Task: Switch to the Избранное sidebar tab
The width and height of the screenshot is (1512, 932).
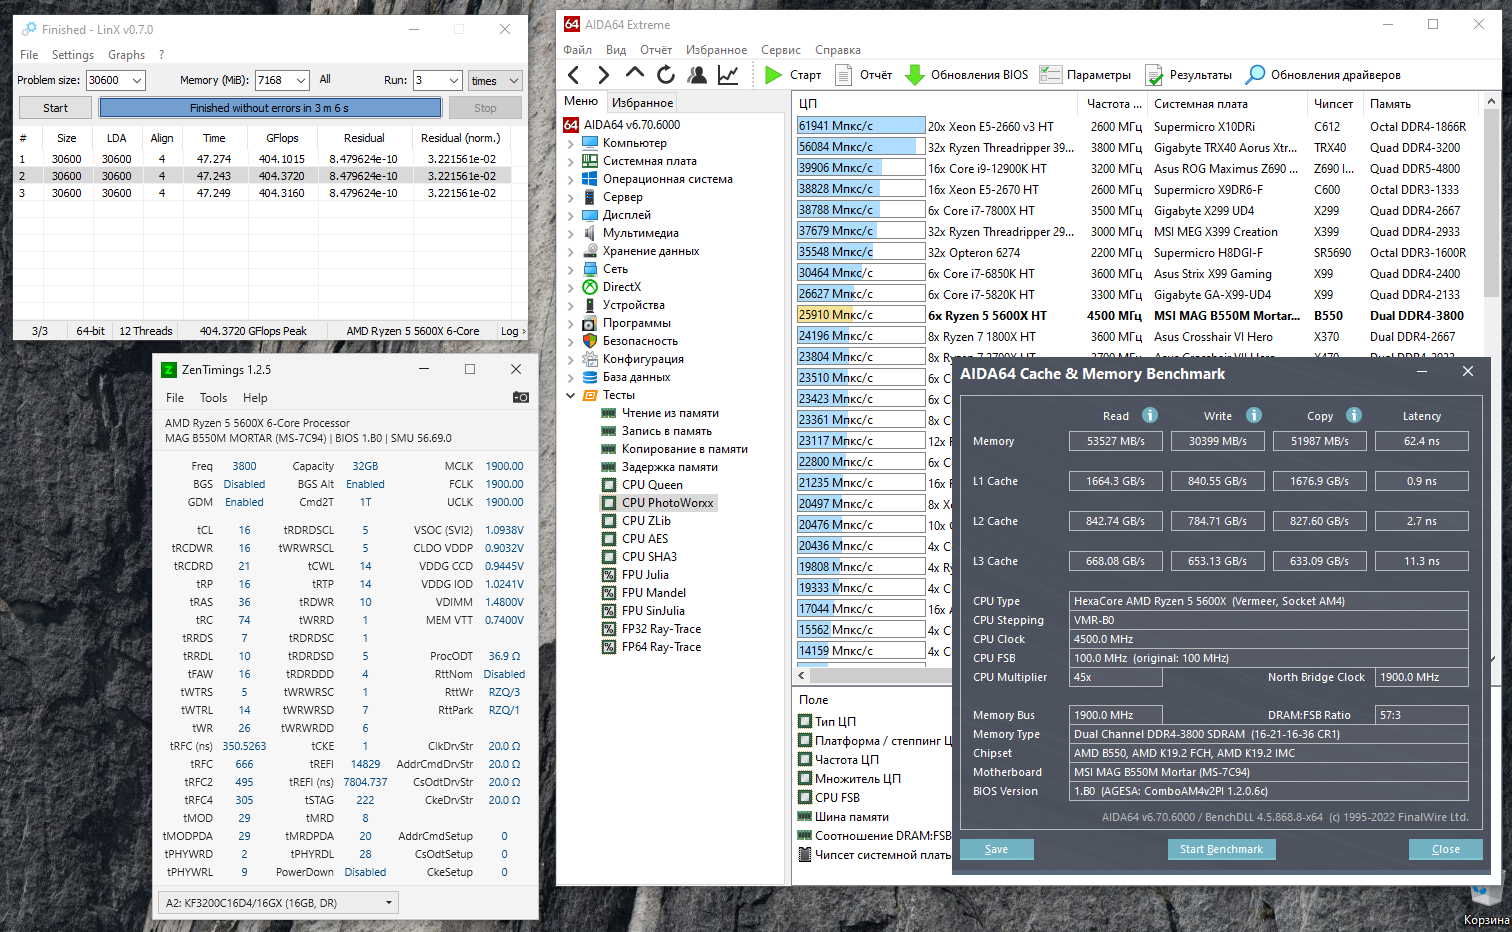Action: click(643, 102)
